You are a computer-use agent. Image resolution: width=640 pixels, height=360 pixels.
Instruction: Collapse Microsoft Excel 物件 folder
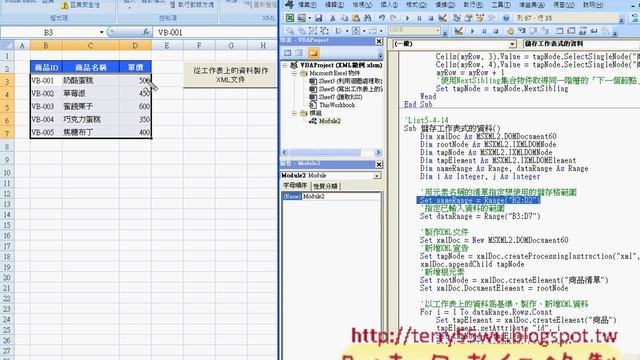(295, 73)
